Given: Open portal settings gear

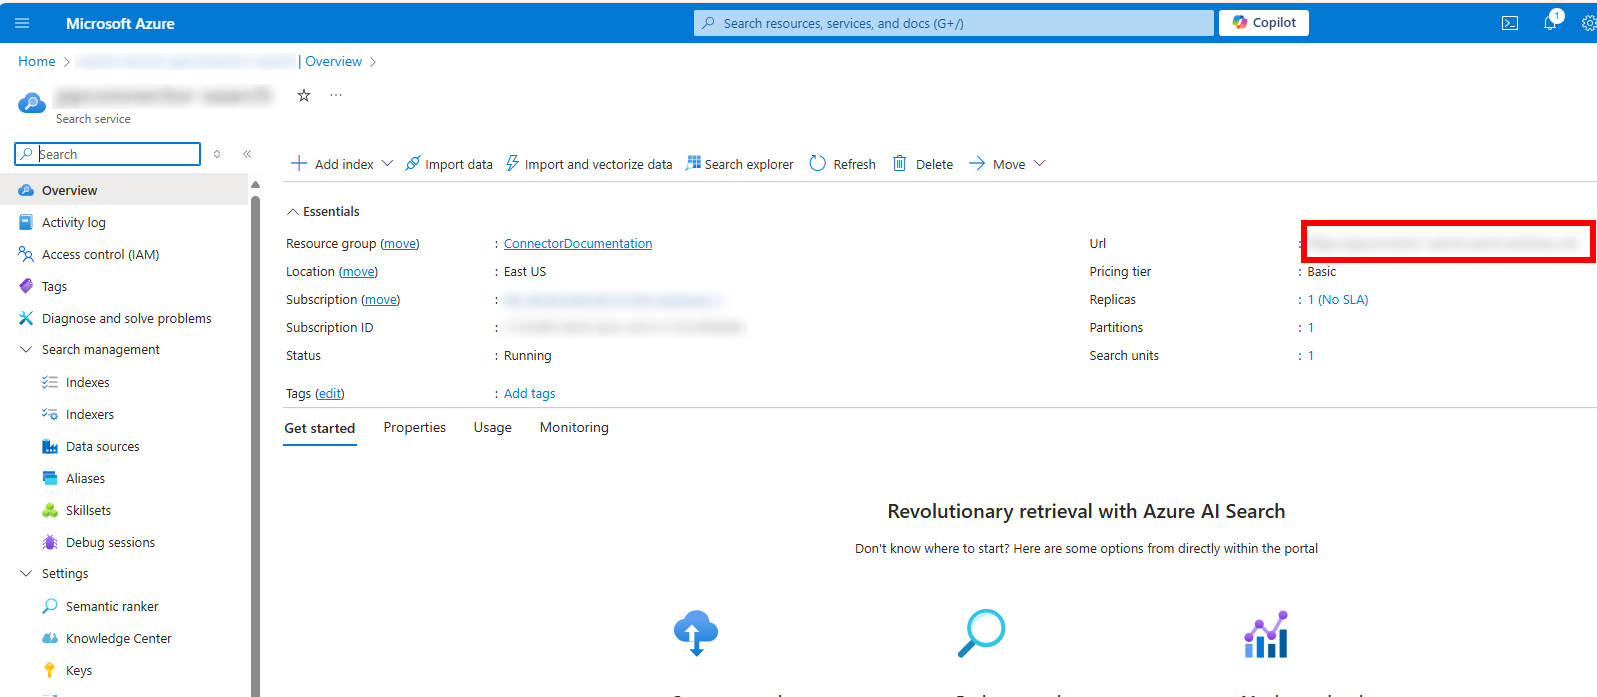Looking at the screenshot, I should click(1588, 23).
